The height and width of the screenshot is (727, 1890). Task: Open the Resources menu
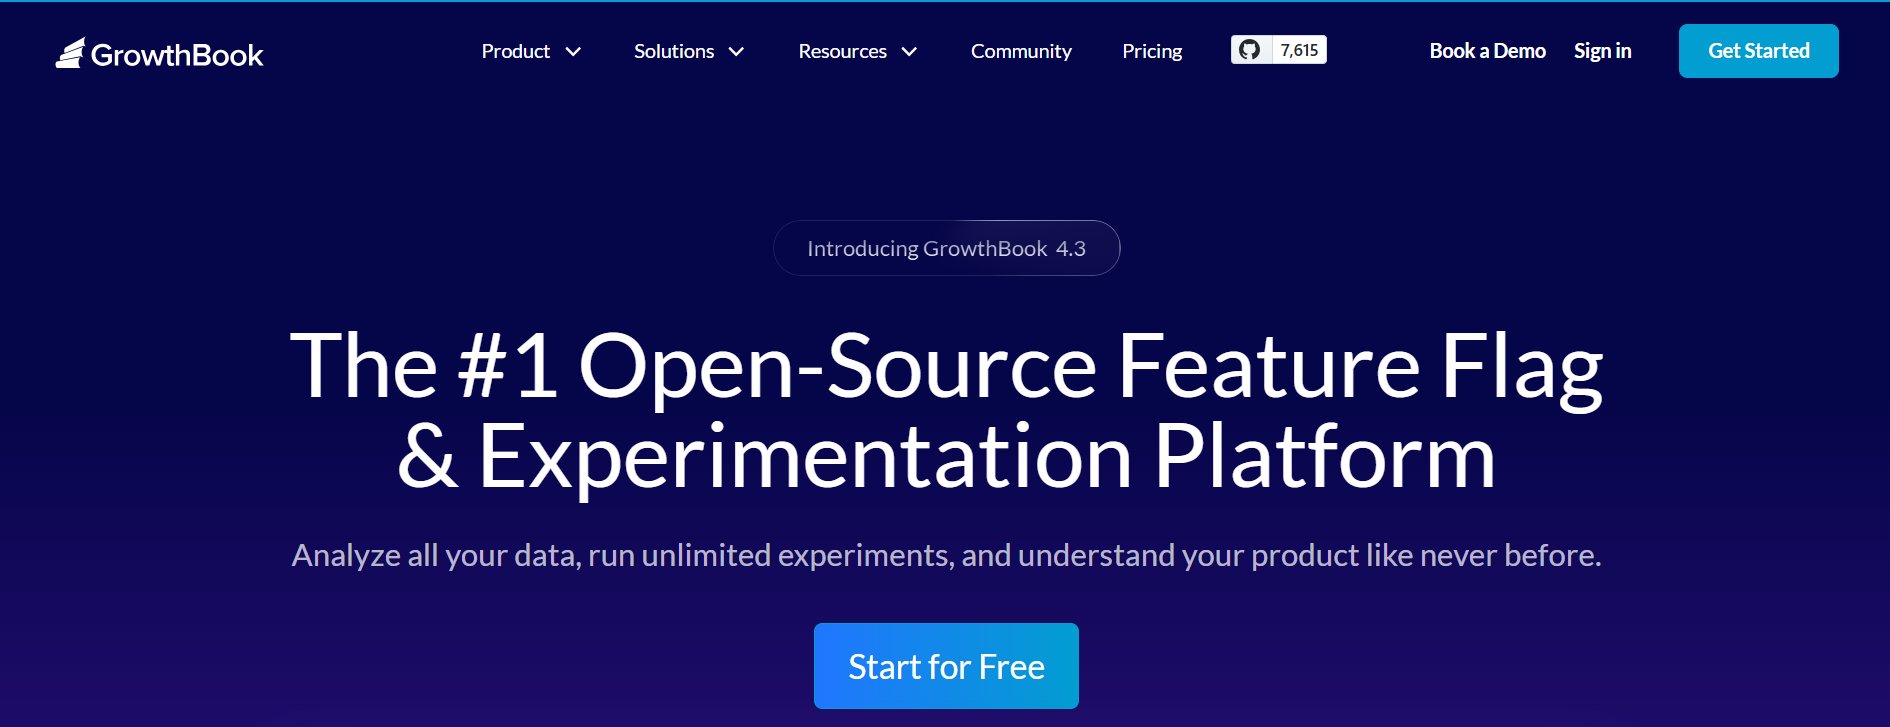coord(842,51)
